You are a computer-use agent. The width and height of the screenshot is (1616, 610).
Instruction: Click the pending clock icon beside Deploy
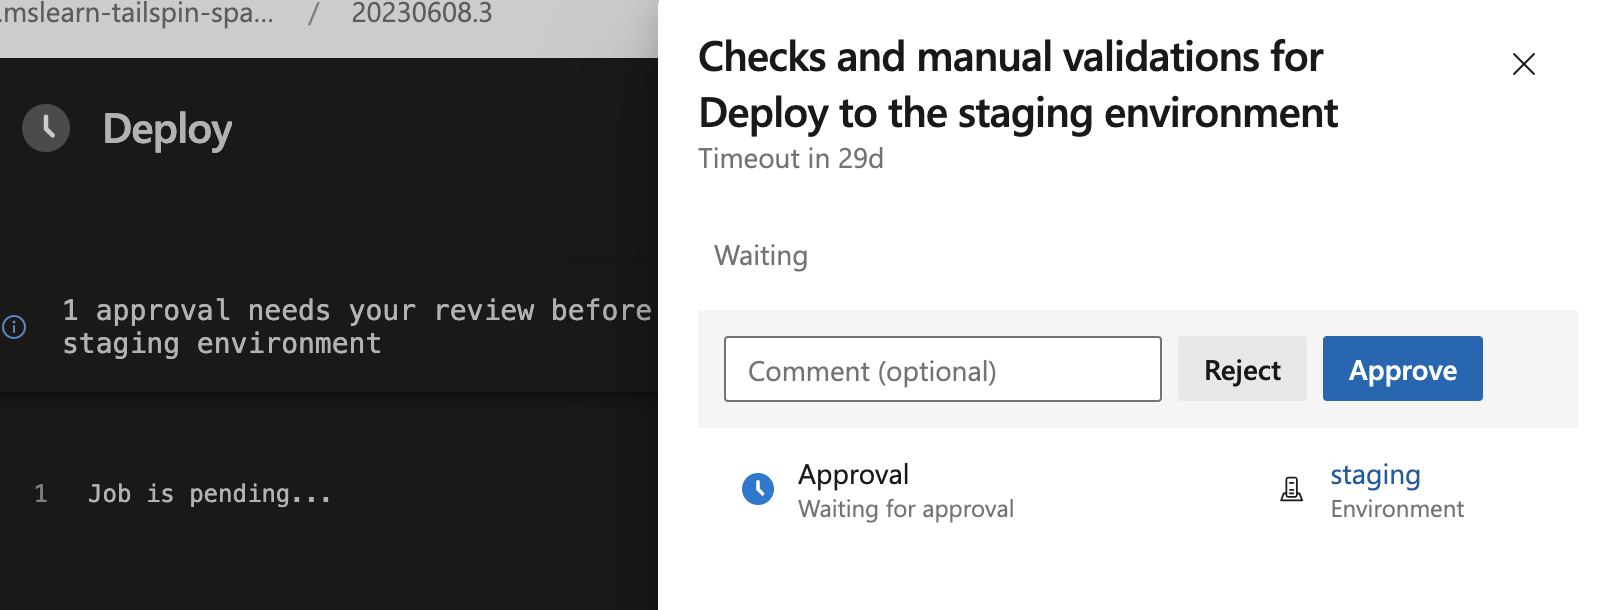coord(46,128)
